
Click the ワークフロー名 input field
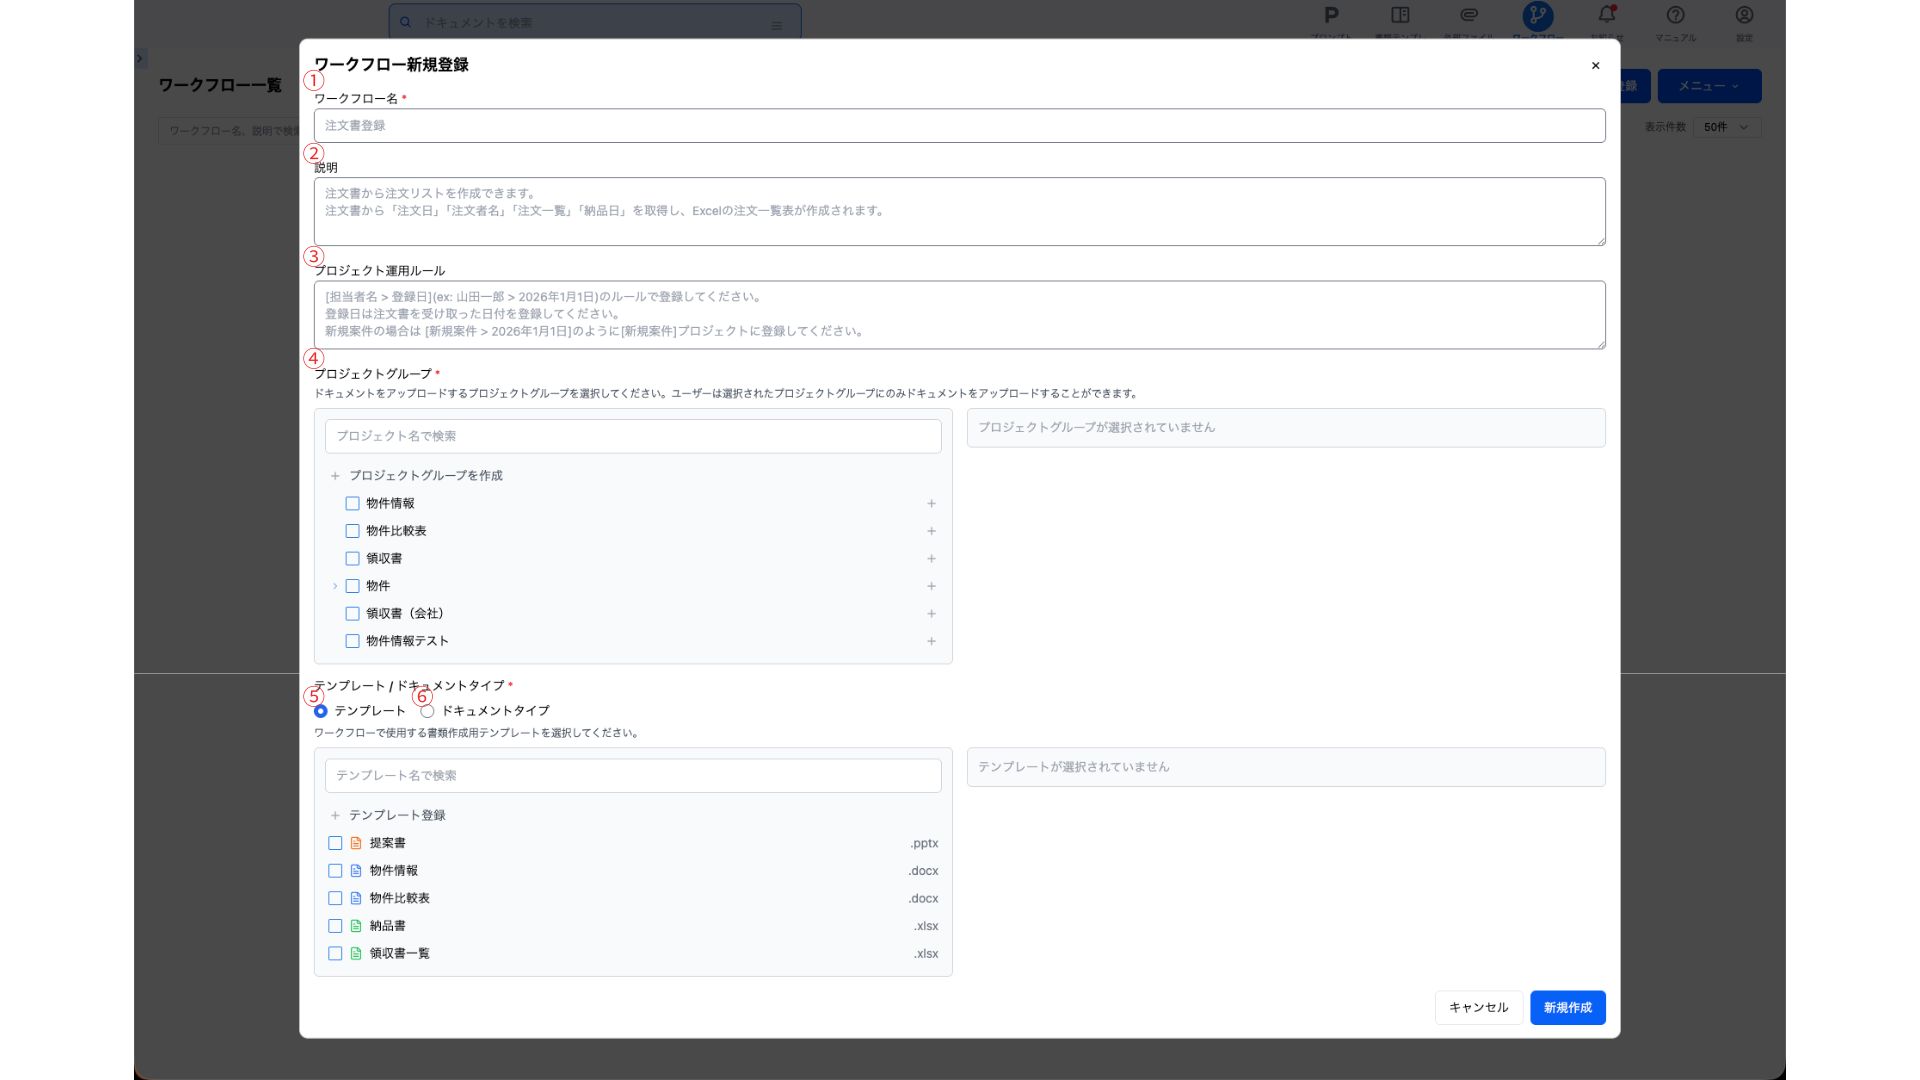[x=959, y=126]
